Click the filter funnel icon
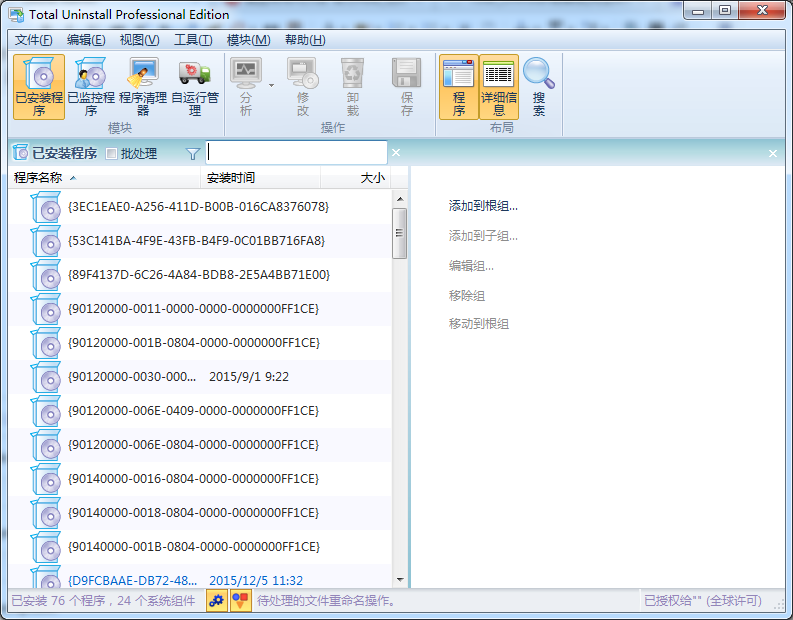 click(193, 154)
